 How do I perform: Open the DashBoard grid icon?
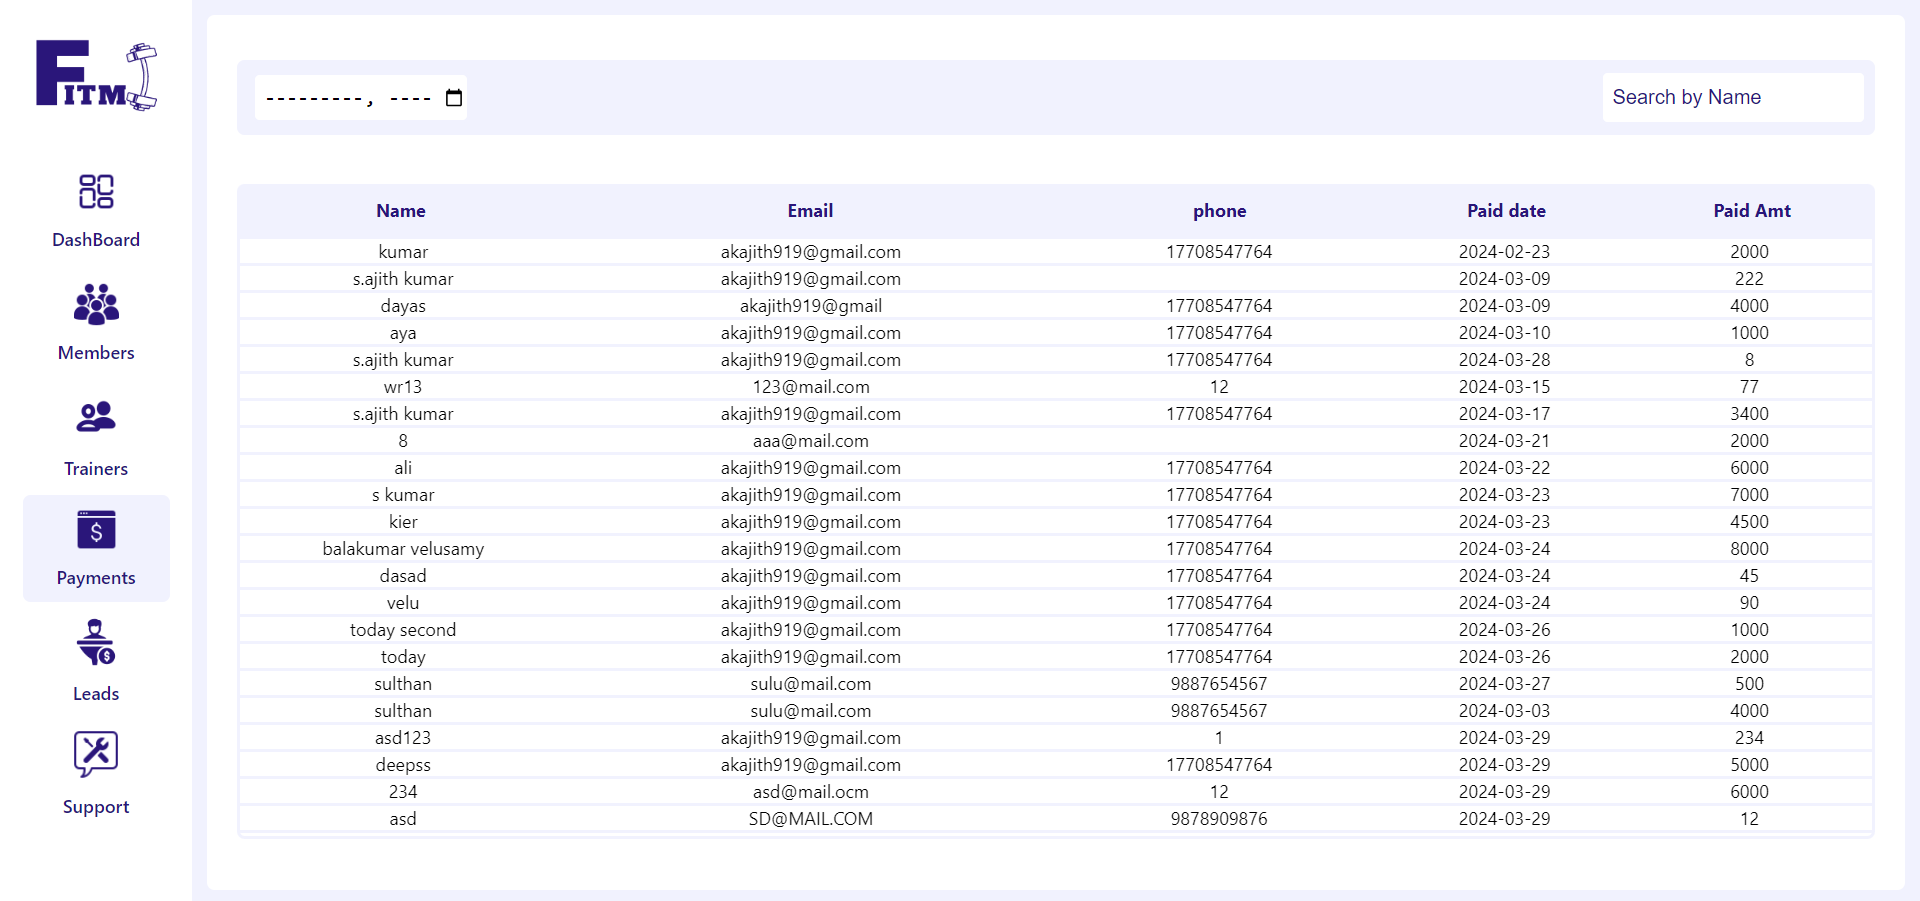pyautogui.click(x=96, y=191)
